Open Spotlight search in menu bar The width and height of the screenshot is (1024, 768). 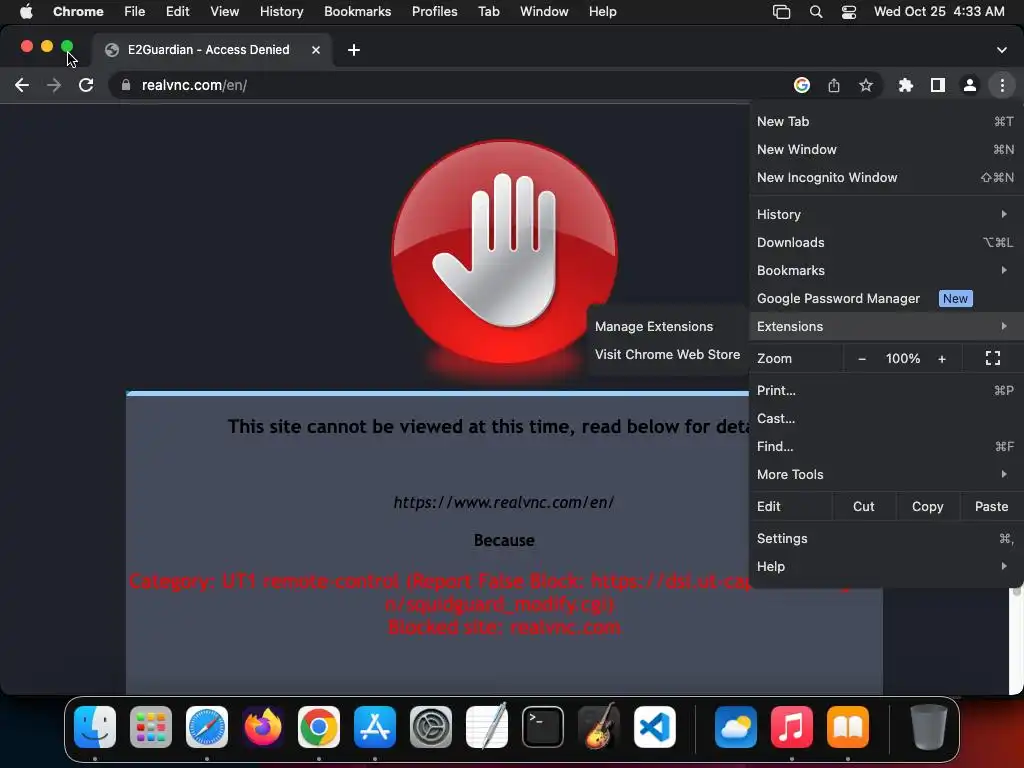pos(816,12)
